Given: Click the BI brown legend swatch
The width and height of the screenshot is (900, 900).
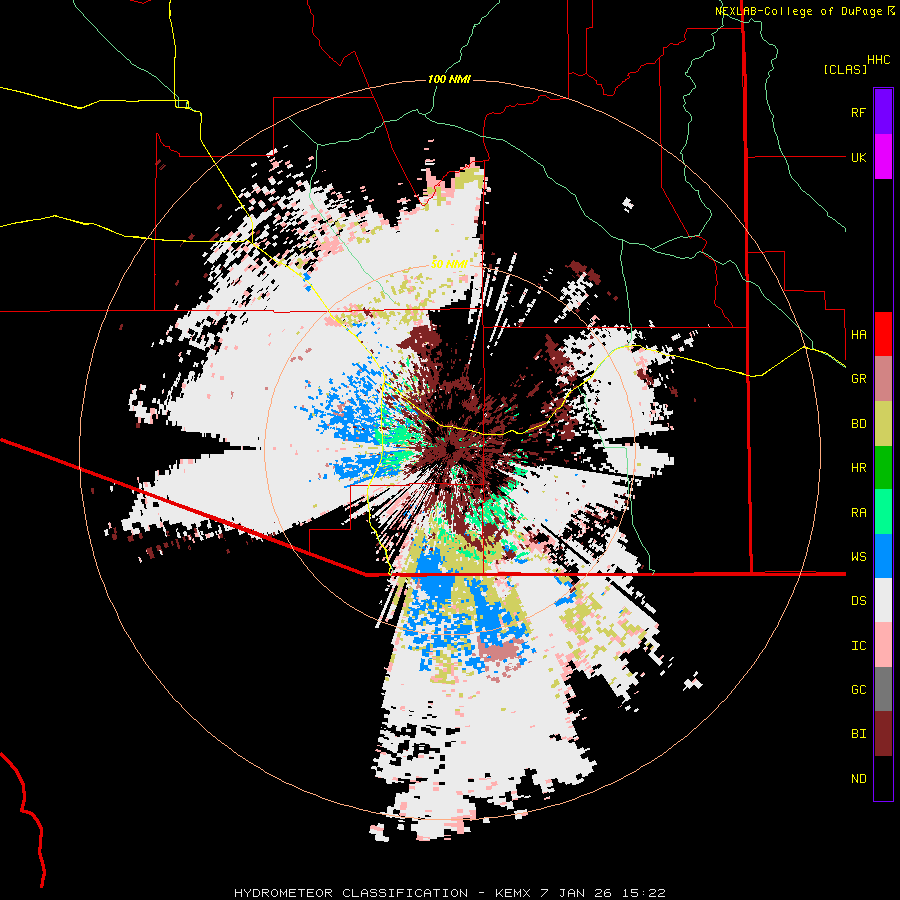Looking at the screenshot, I should [x=883, y=734].
